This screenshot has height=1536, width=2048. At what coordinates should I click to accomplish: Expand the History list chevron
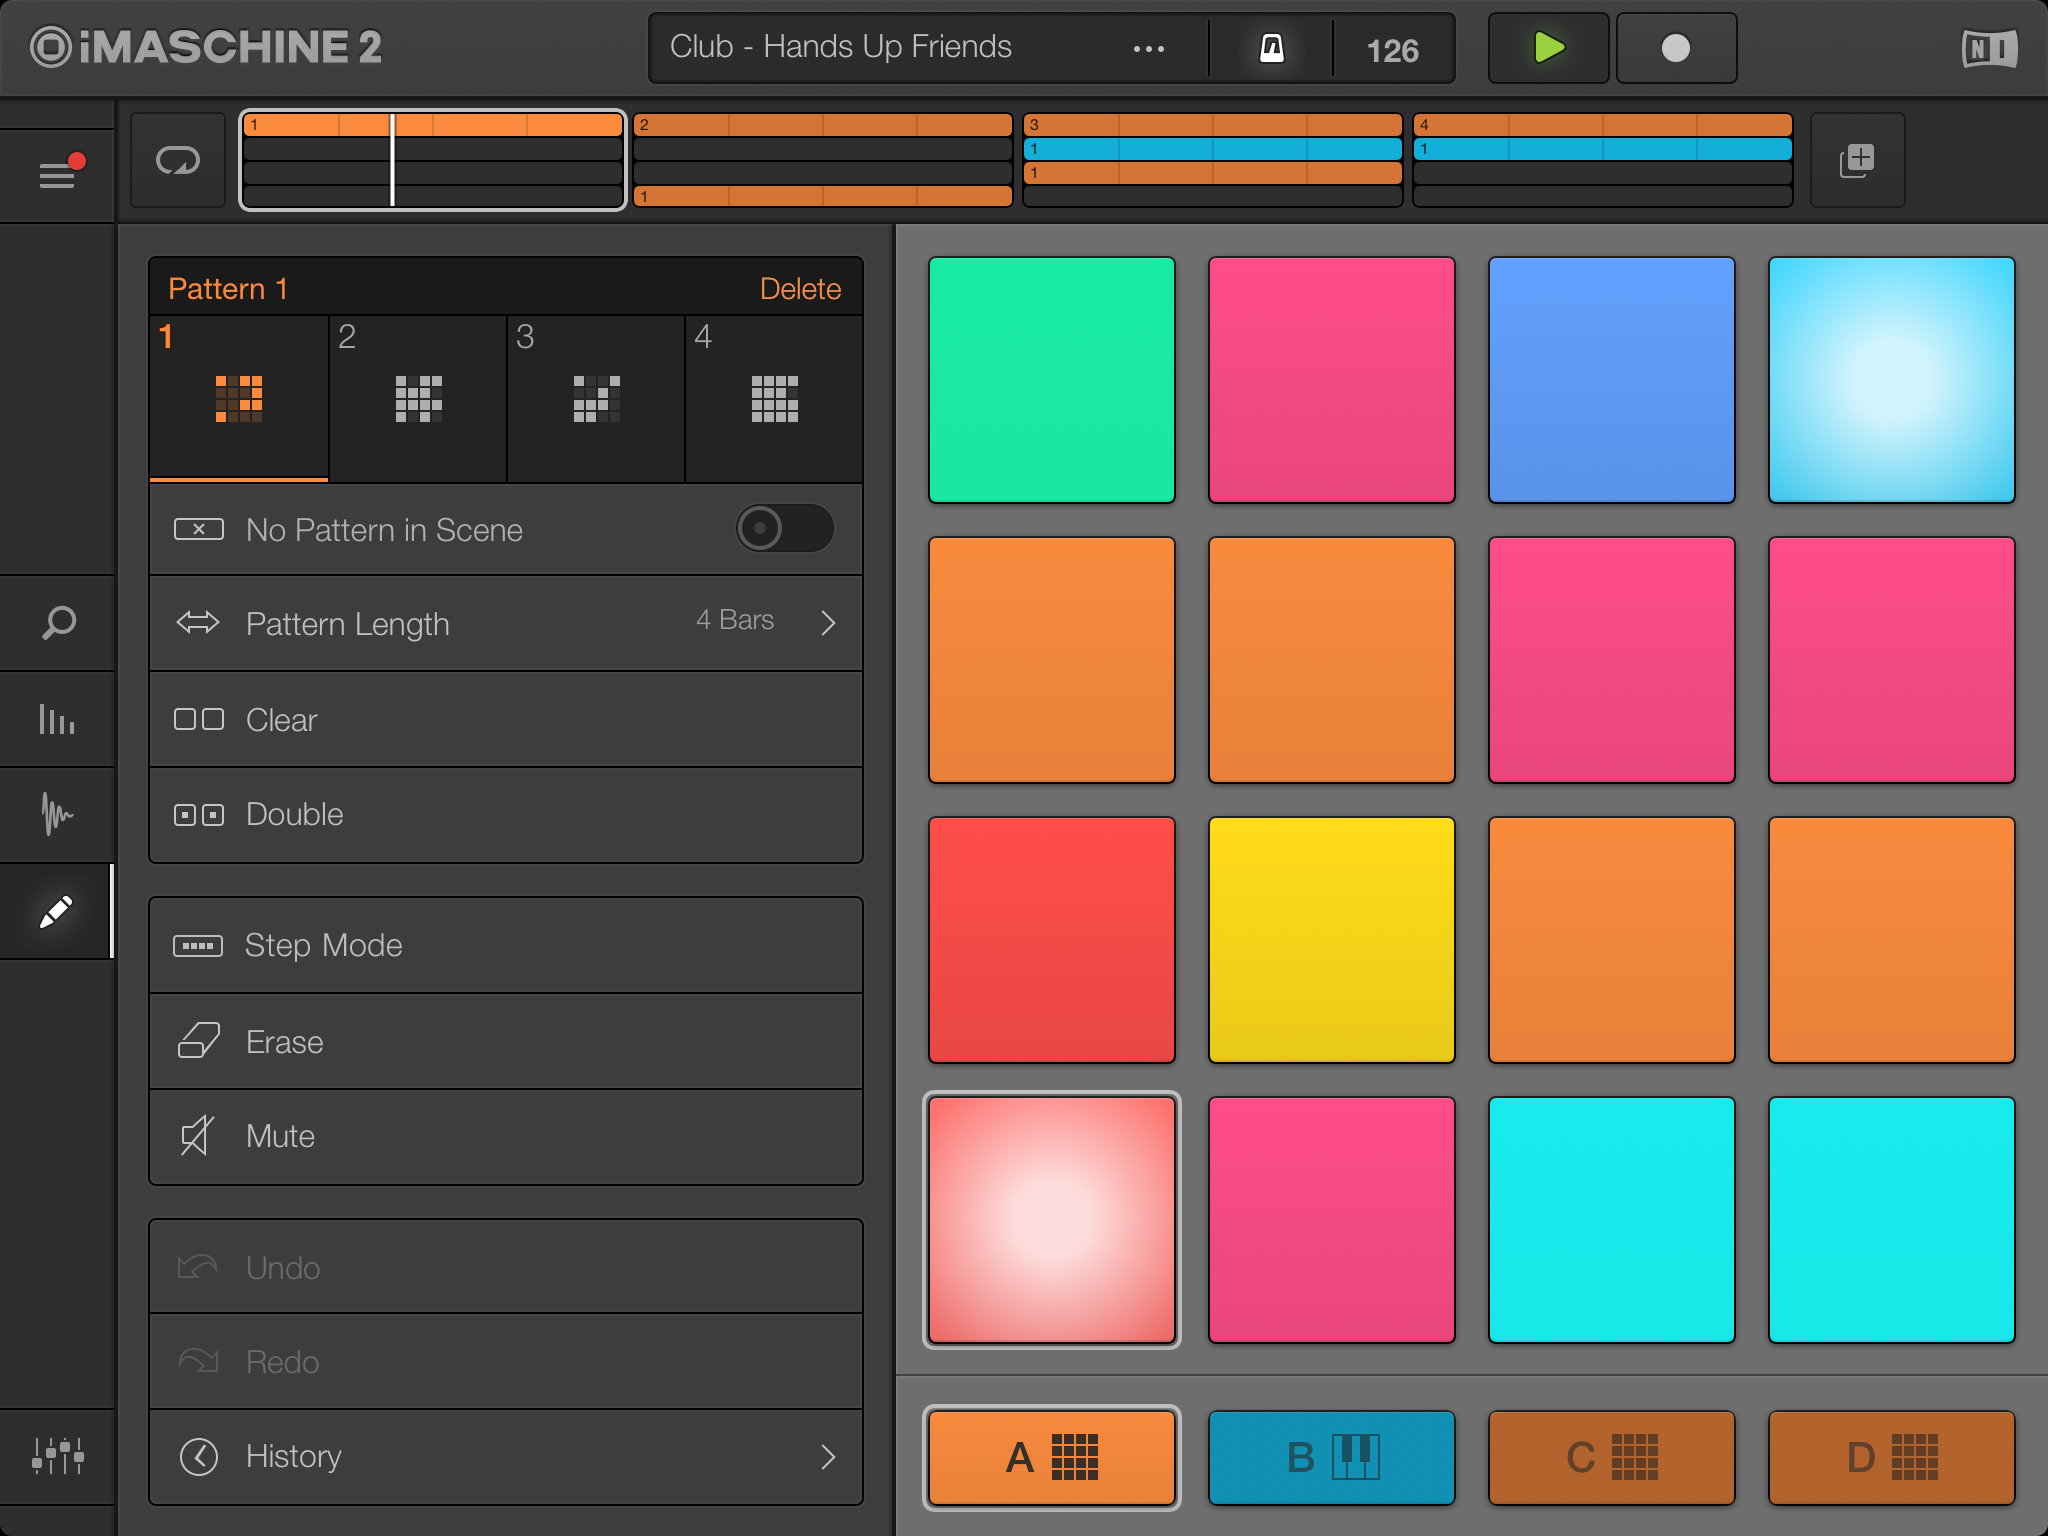(x=828, y=1457)
